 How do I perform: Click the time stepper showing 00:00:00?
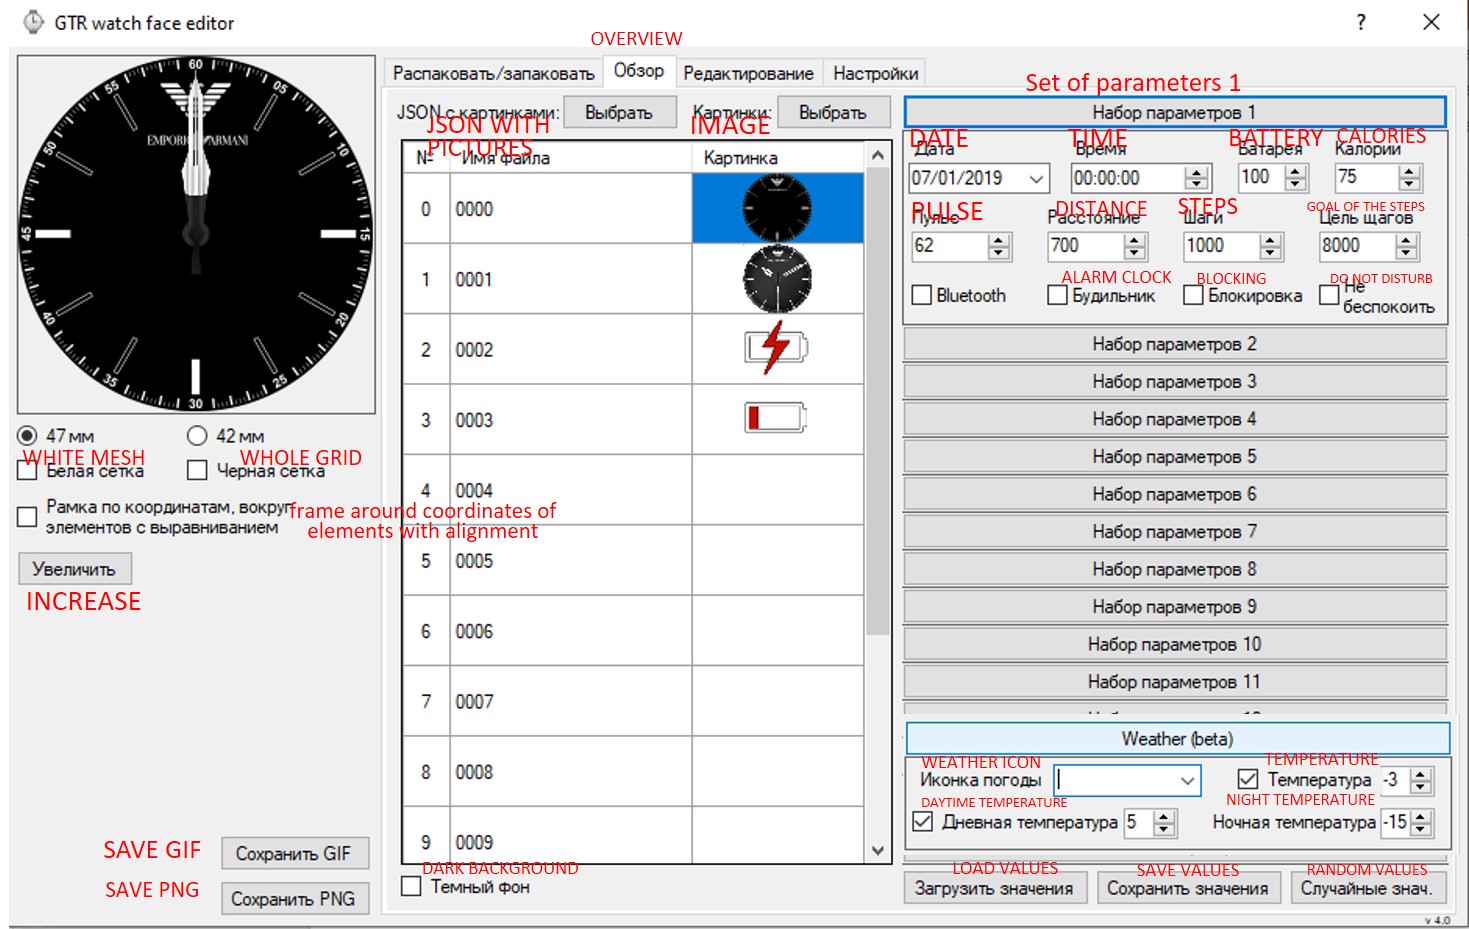point(1196,179)
